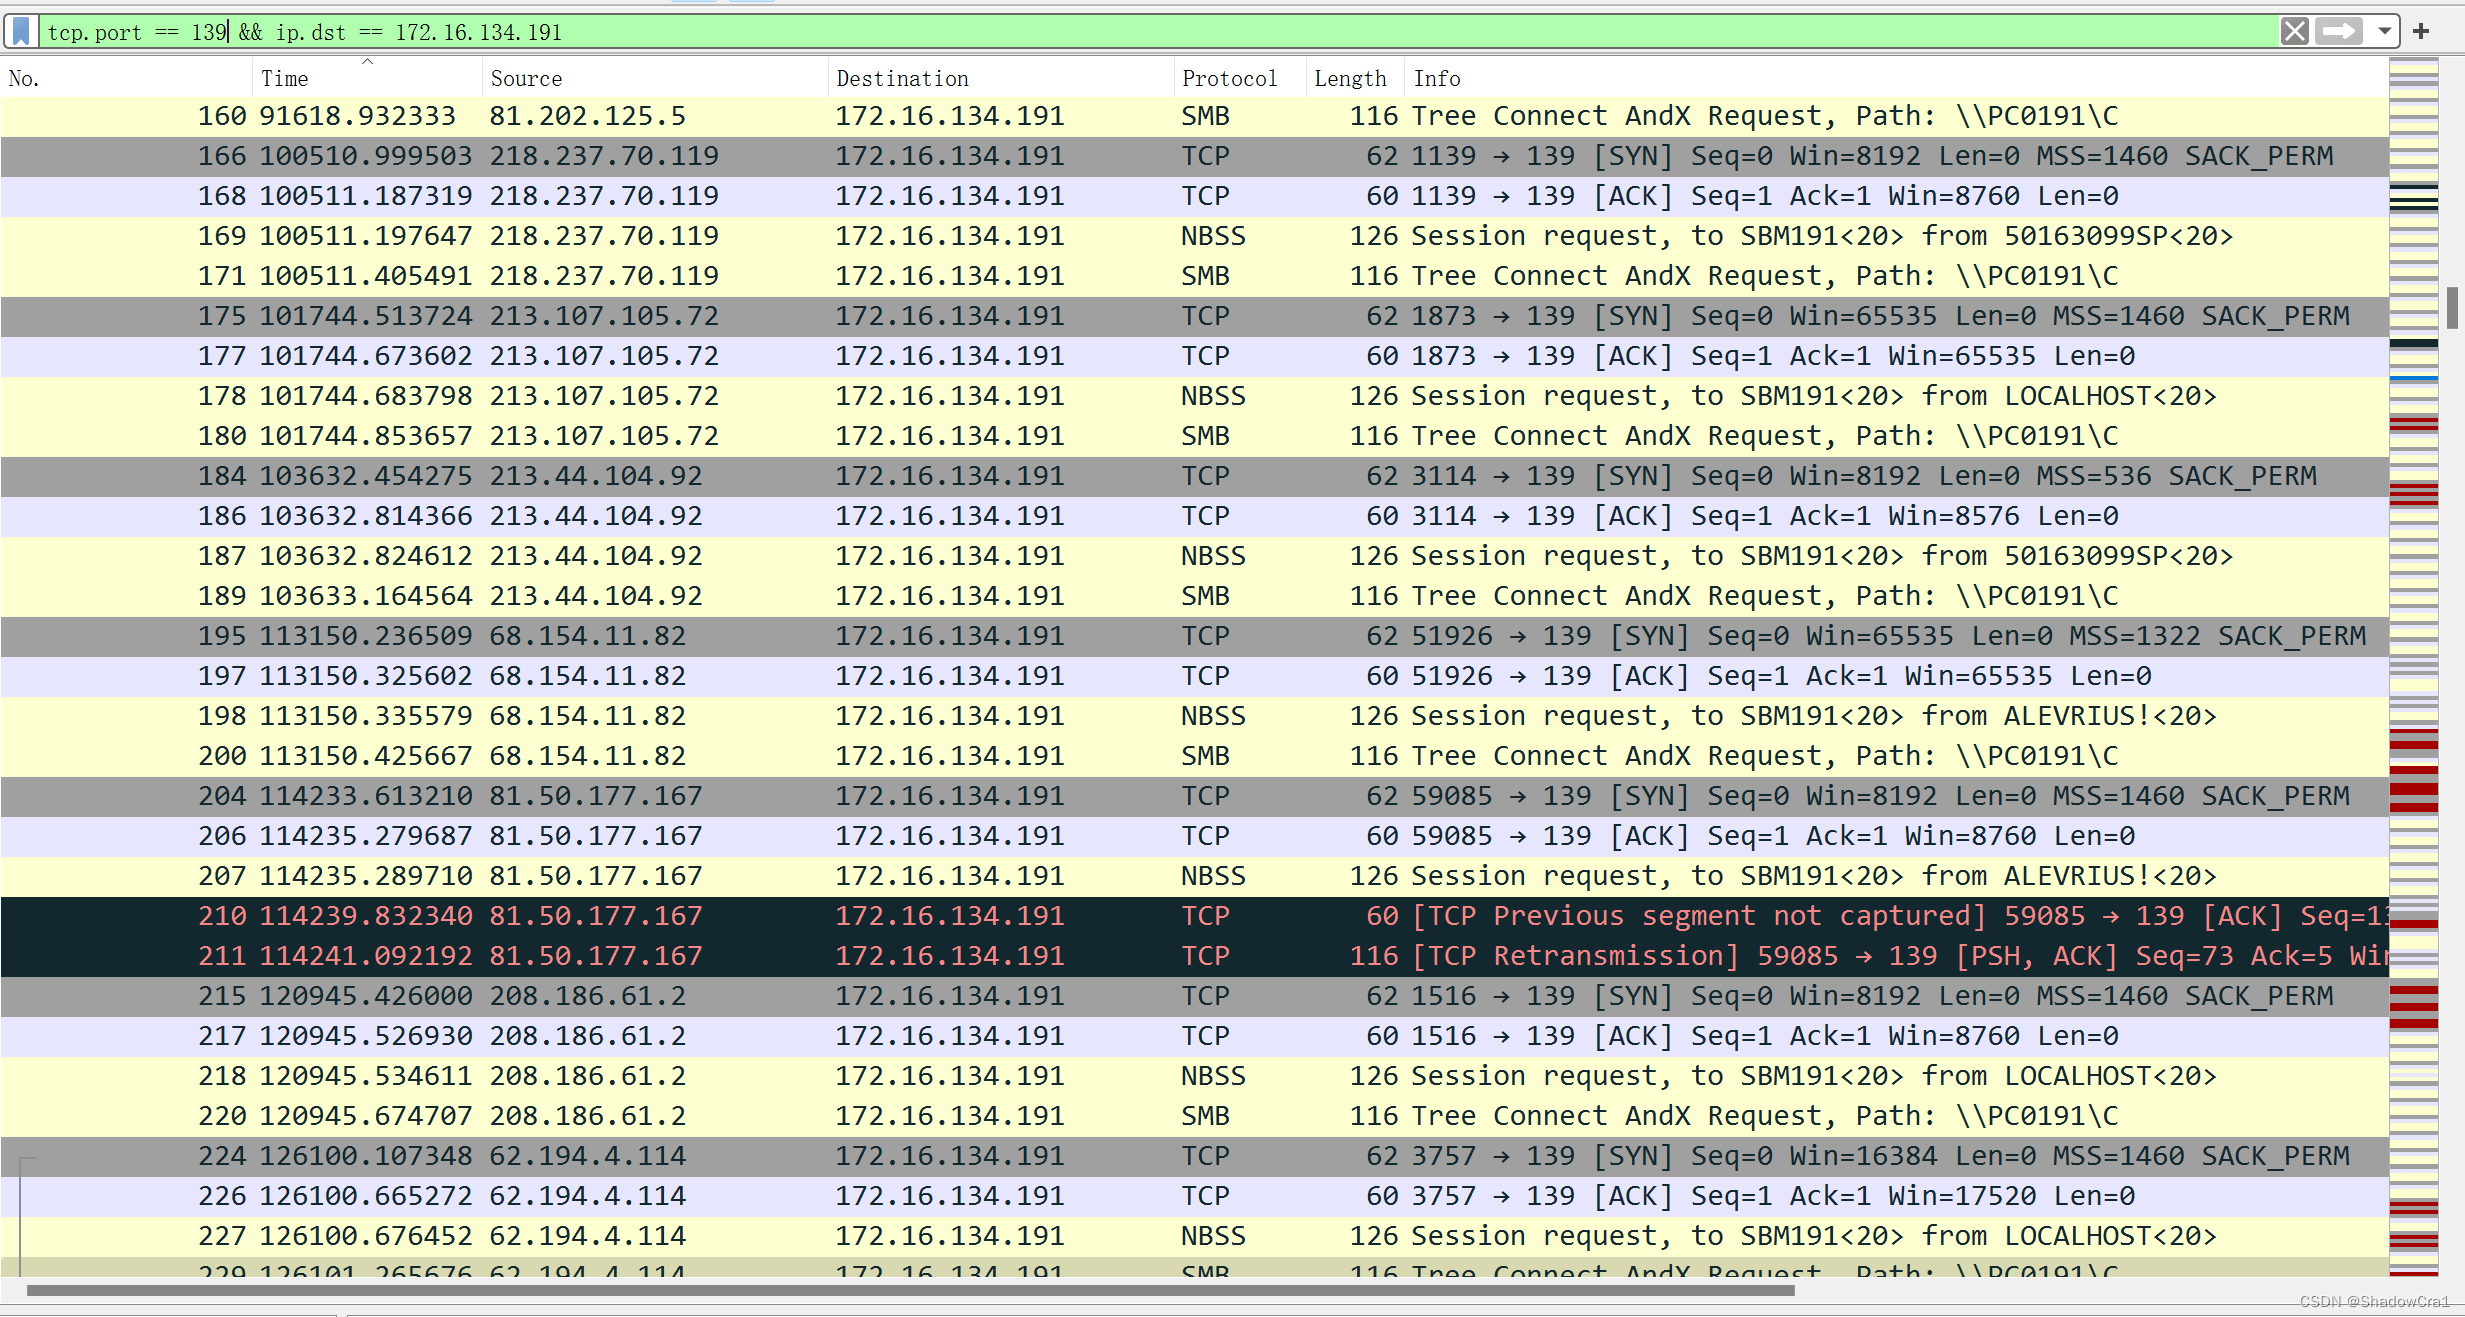Screen dimensions: 2465x1317
Task: Clear the display filter with X button
Action: [x=2294, y=31]
